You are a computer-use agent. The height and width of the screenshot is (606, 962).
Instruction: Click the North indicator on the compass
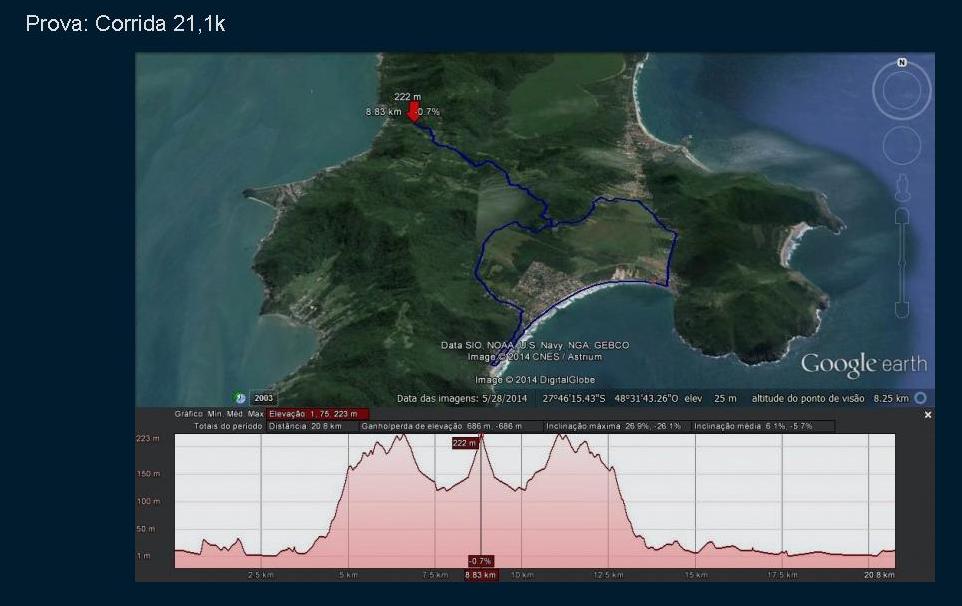coord(902,63)
